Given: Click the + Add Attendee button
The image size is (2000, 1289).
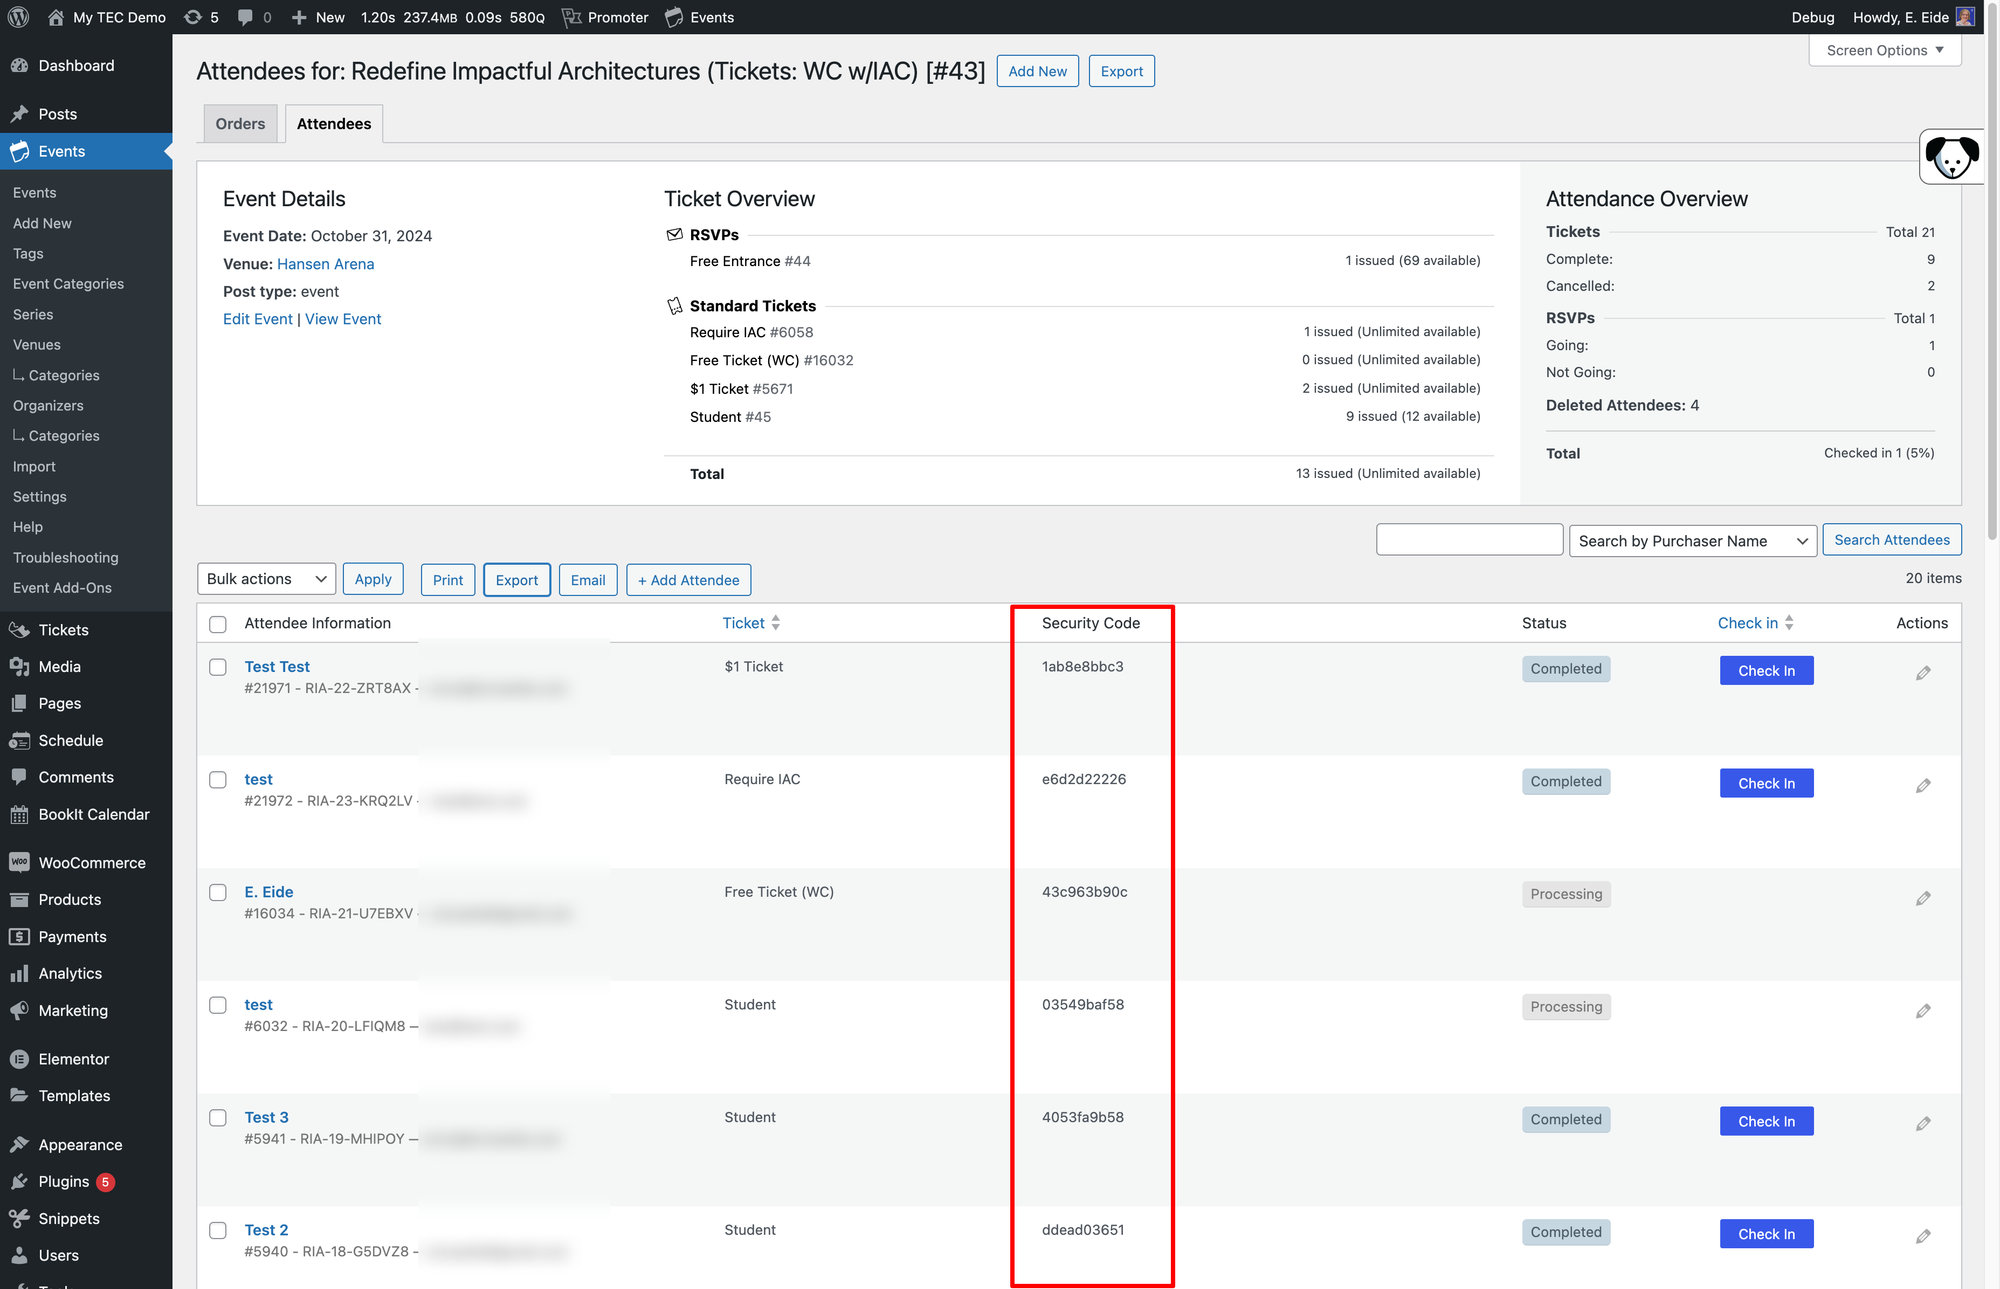Looking at the screenshot, I should click(x=688, y=580).
